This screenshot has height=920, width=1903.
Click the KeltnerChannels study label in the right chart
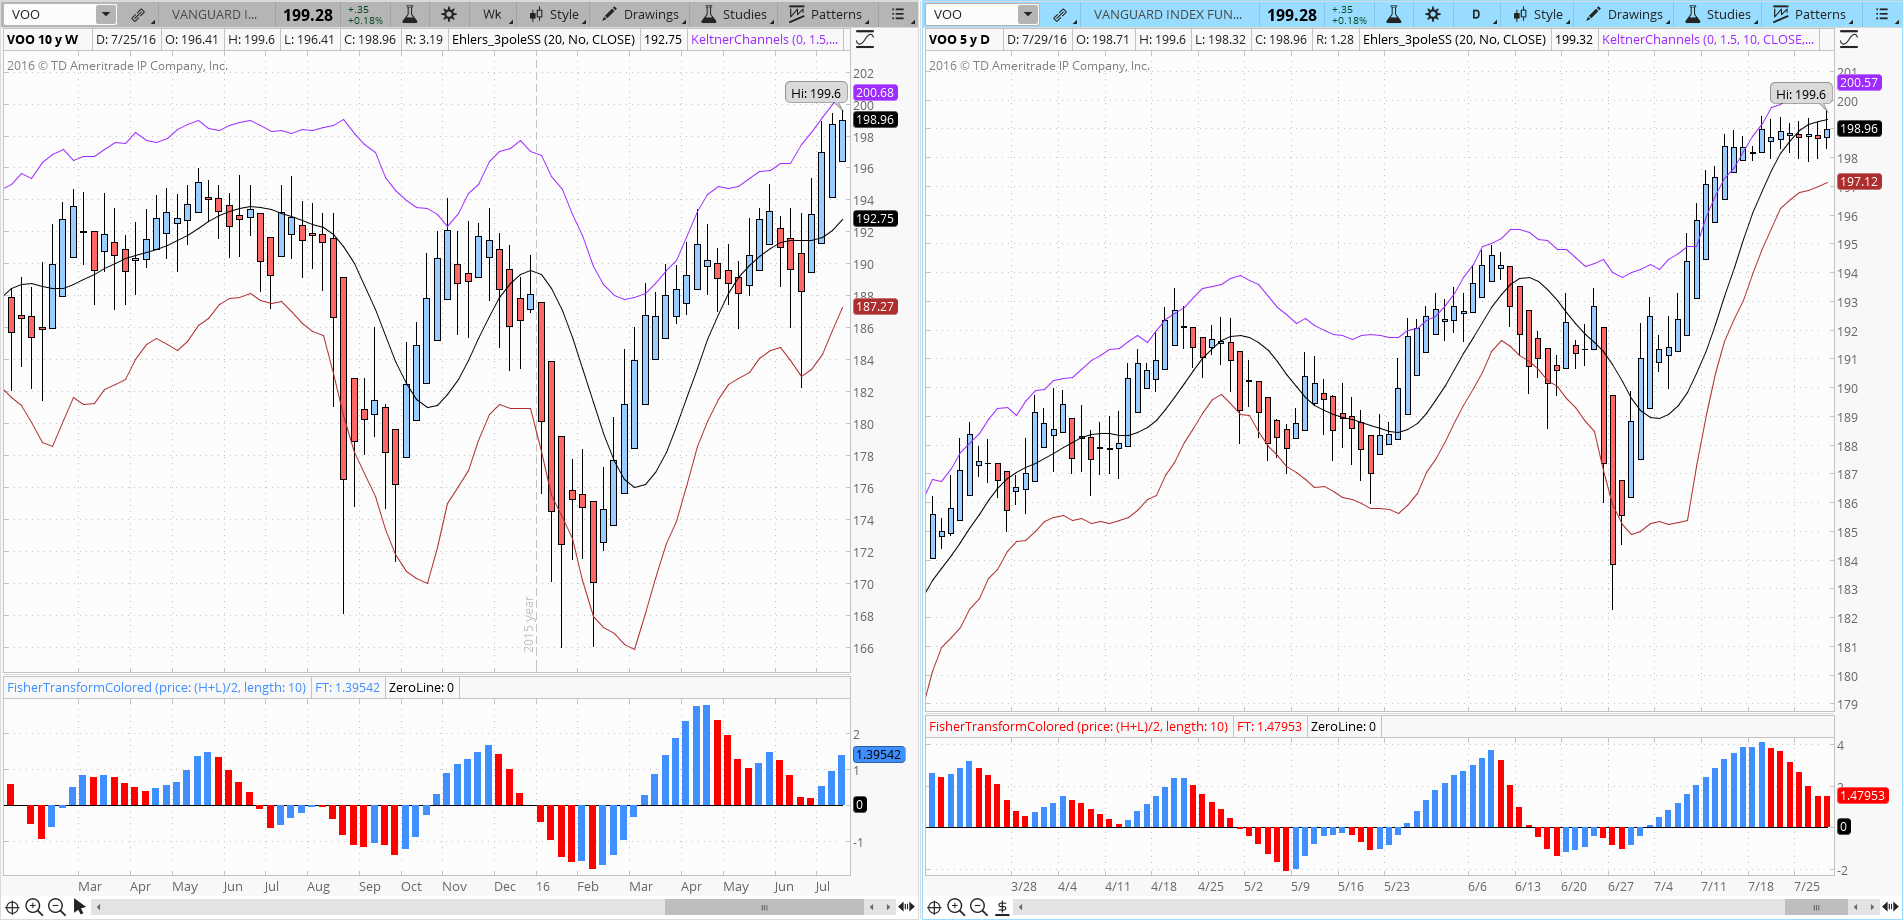(1708, 40)
